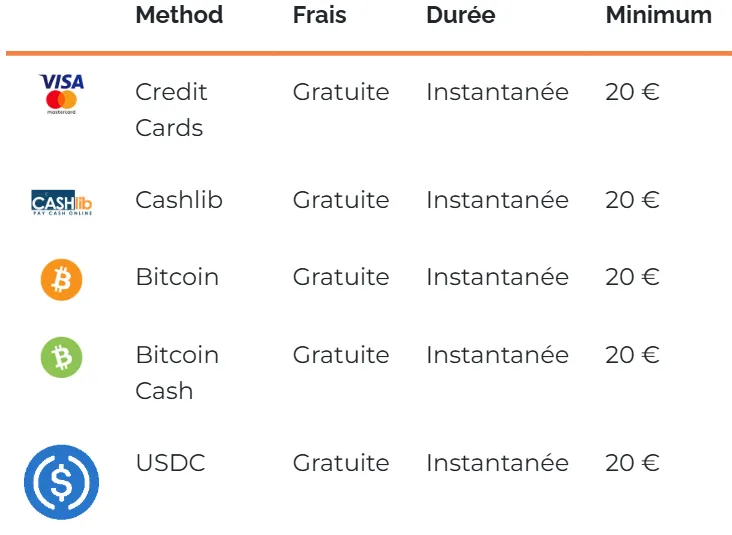The width and height of the screenshot is (732, 535).
Task: Choose the Bitcoin Cash method label
Action: coord(177,372)
